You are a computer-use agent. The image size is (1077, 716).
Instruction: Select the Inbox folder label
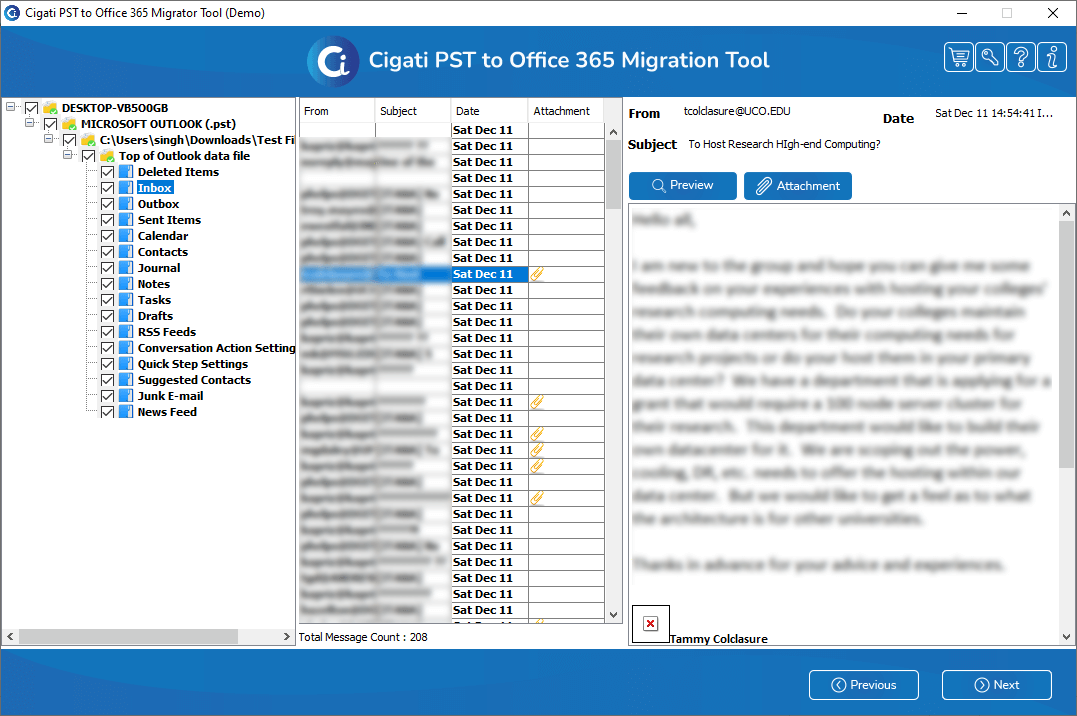coord(155,188)
